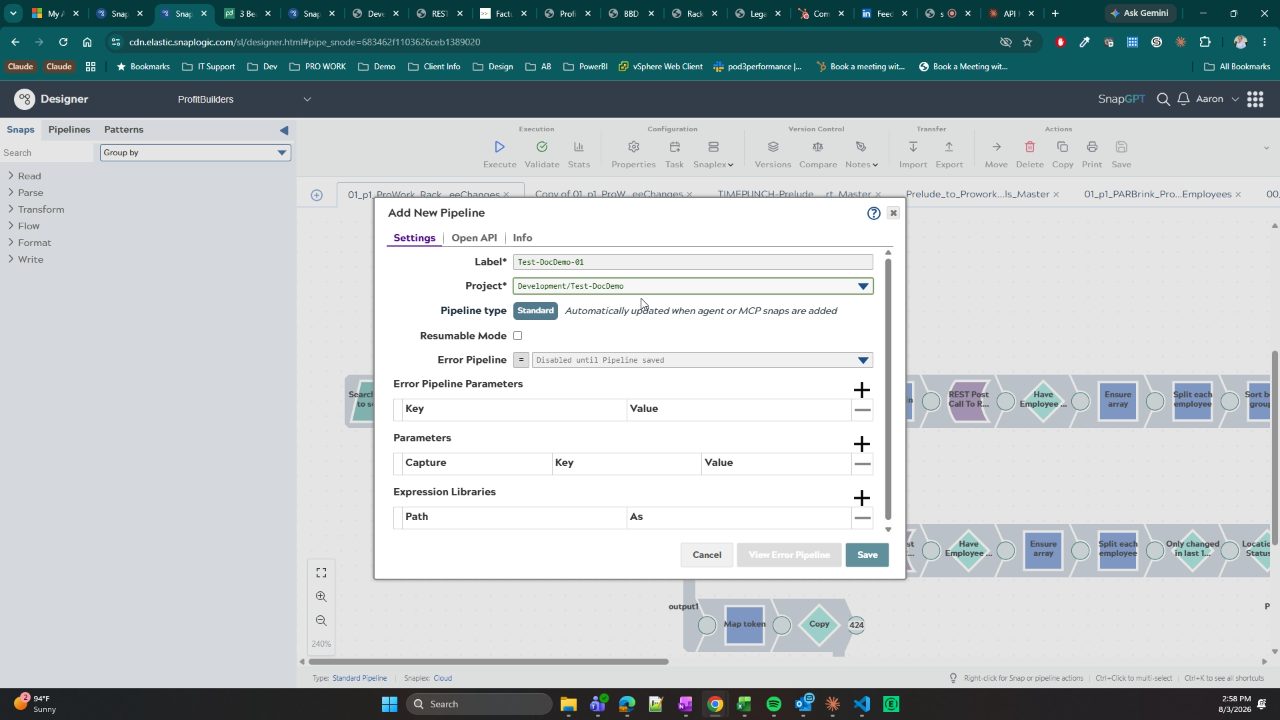Add a row to Parameters table

862,444
